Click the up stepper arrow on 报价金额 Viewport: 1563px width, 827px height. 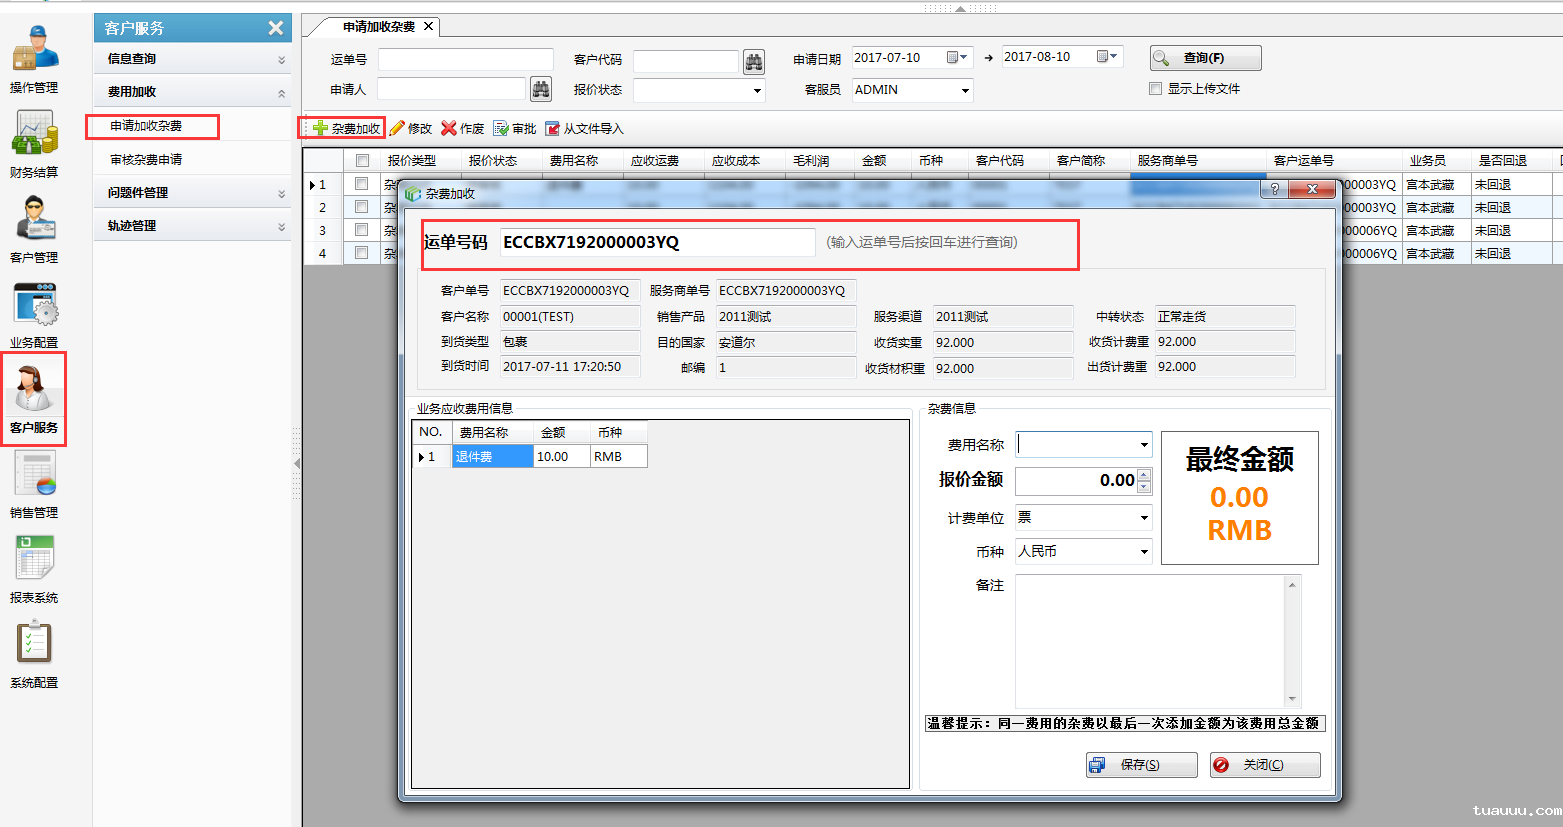[1145, 477]
